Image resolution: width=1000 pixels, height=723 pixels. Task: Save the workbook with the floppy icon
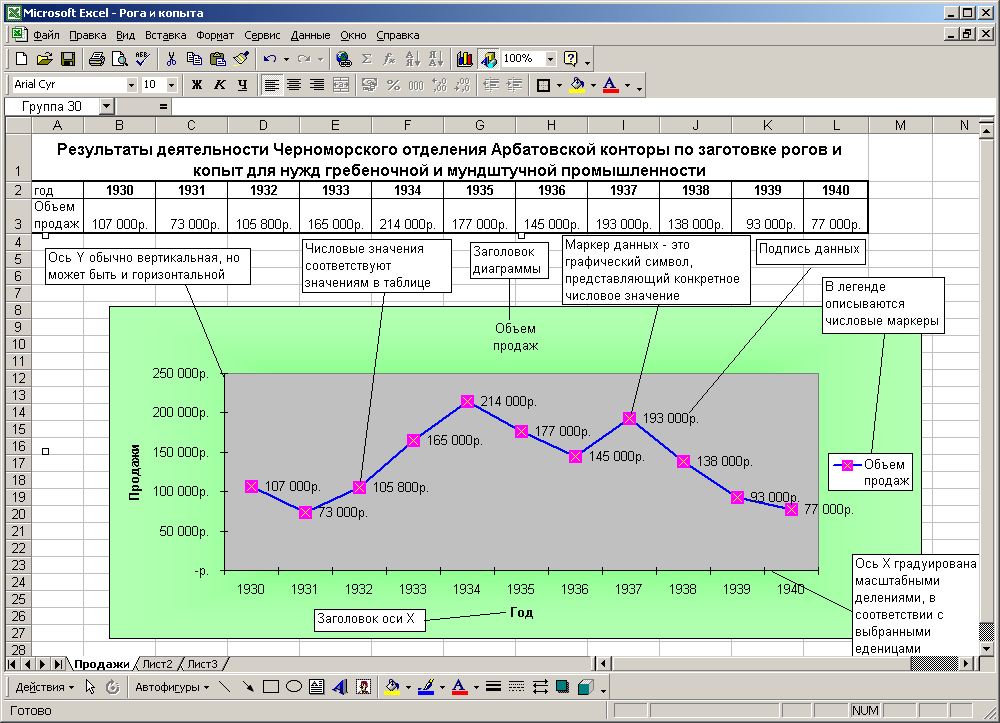[x=68, y=59]
